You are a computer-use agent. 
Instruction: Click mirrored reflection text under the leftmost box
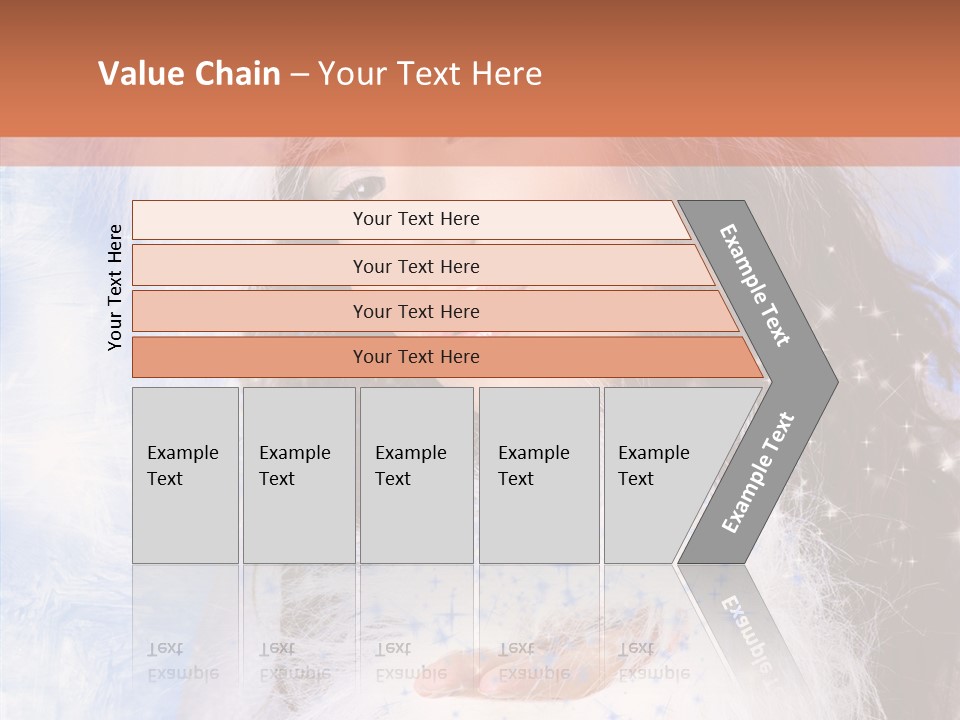coord(182,661)
